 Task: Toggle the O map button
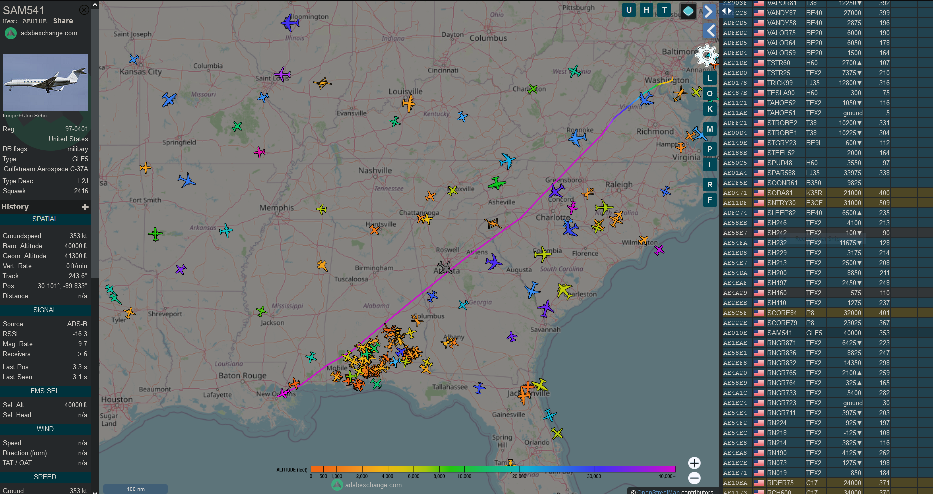pyautogui.click(x=709, y=94)
